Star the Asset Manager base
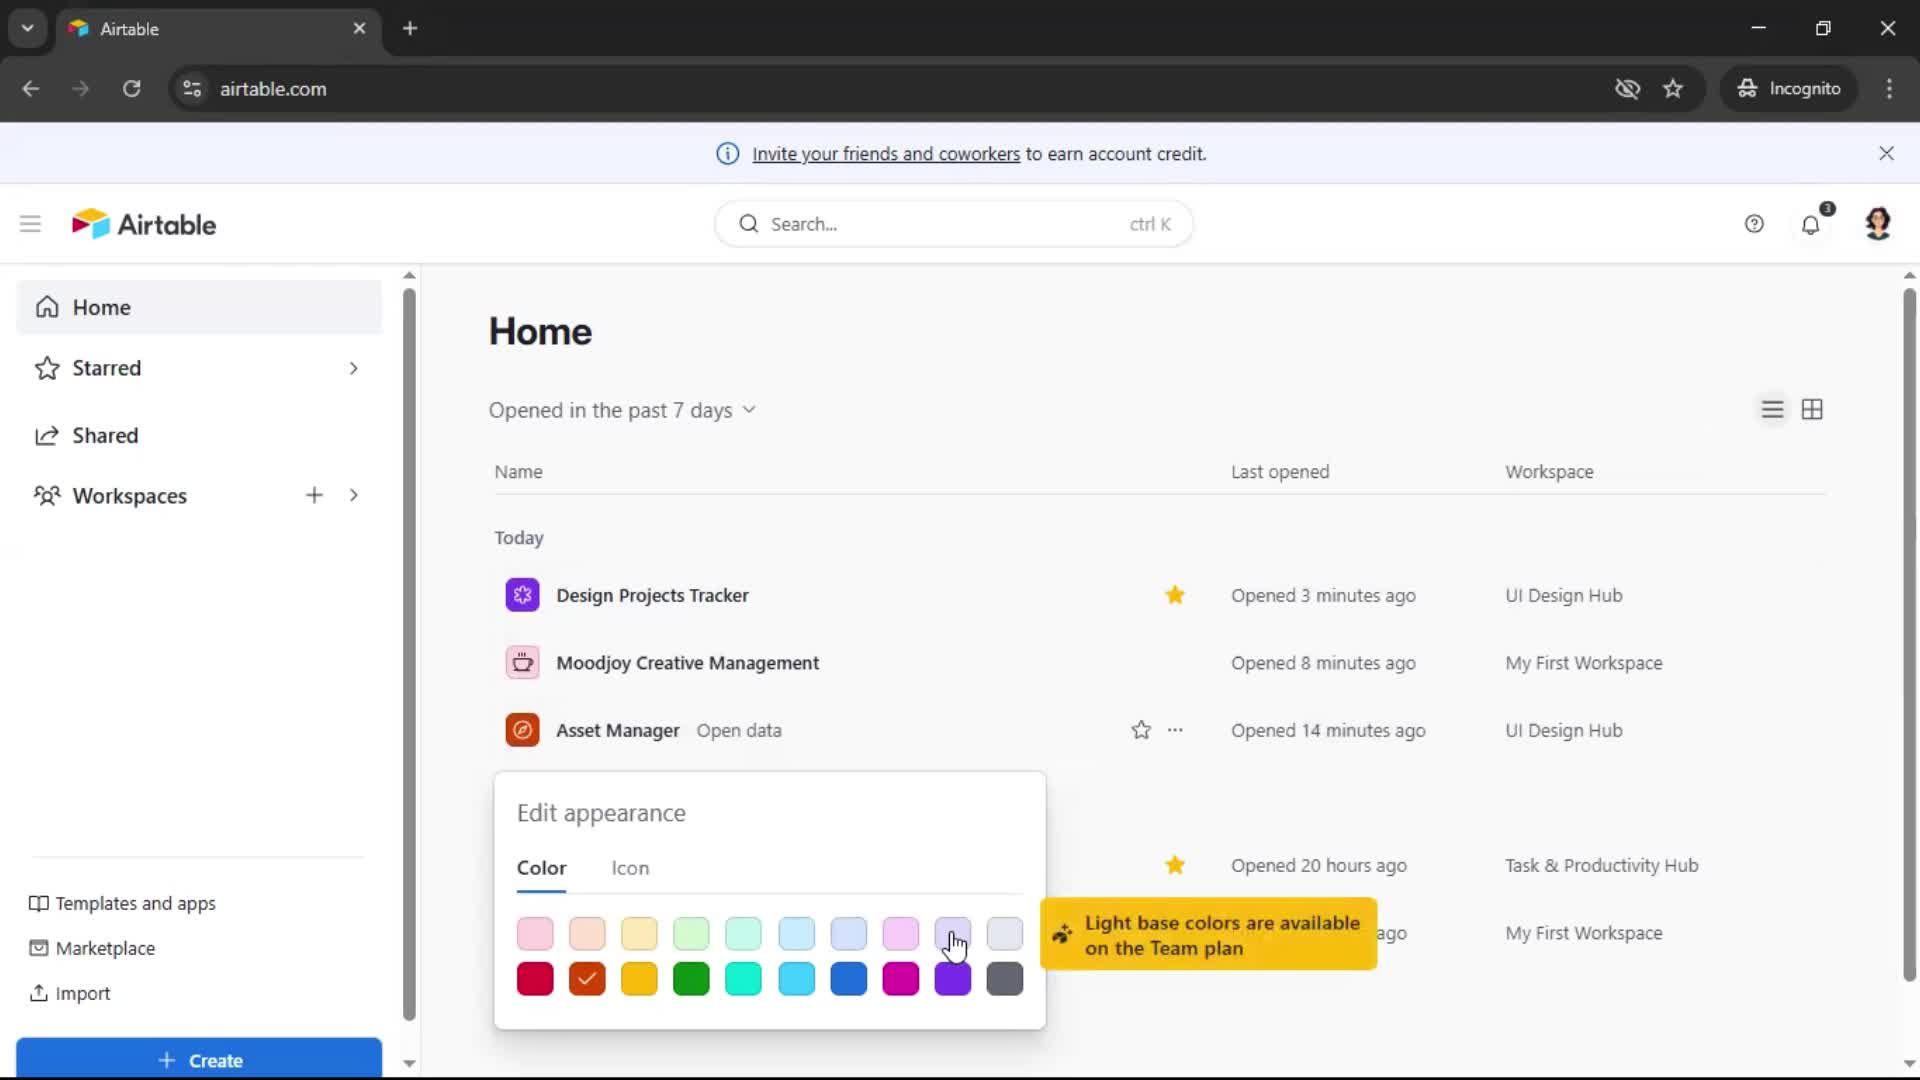Image resolution: width=1920 pixels, height=1080 pixels. pyautogui.click(x=1141, y=730)
